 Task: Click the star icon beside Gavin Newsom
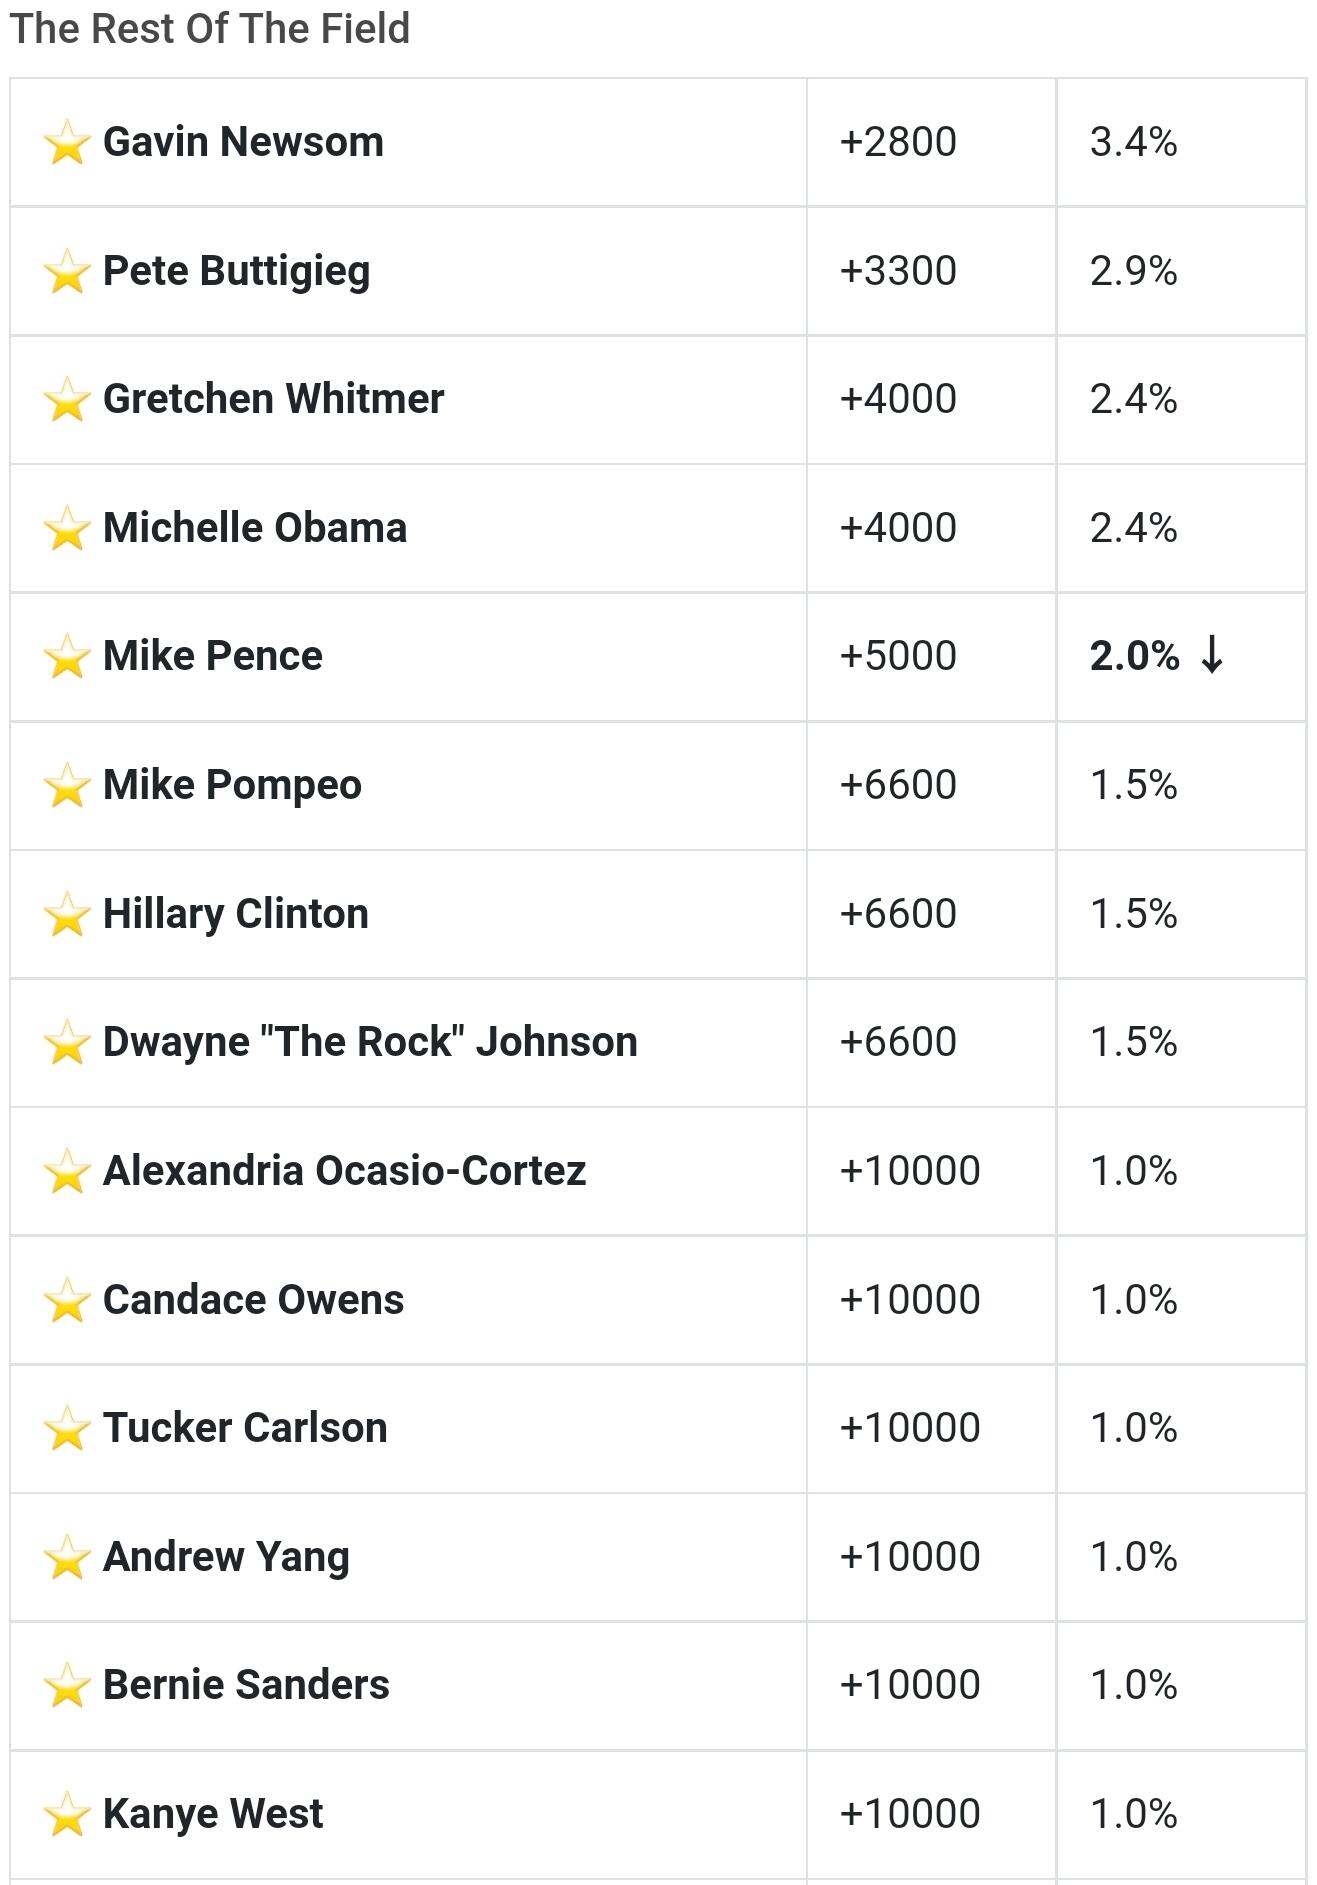[x=67, y=142]
